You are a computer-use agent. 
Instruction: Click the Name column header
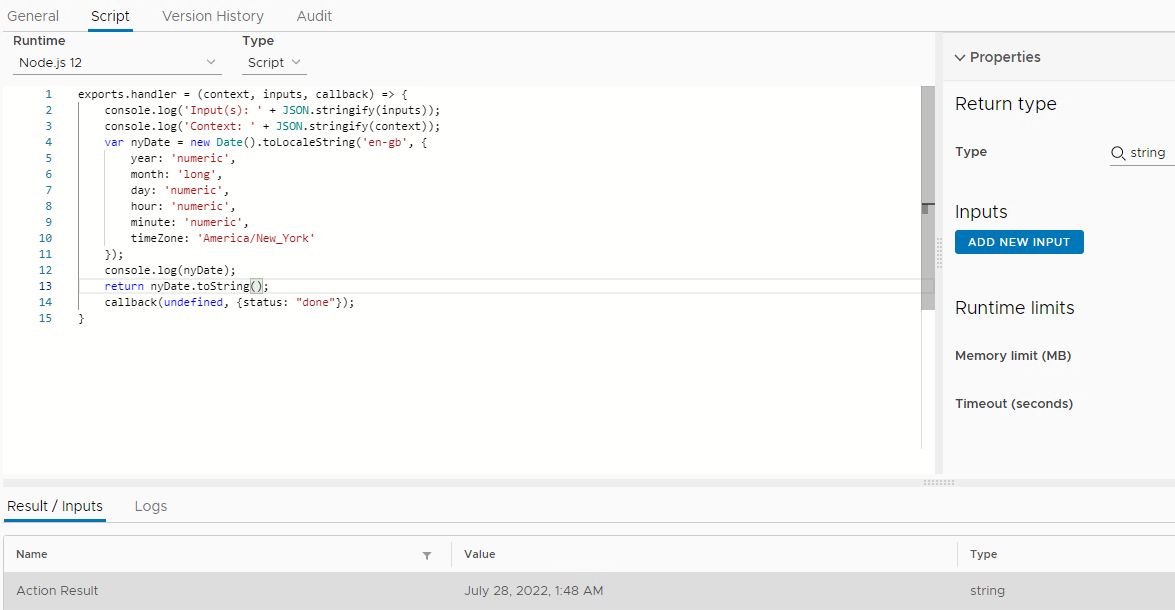31,554
